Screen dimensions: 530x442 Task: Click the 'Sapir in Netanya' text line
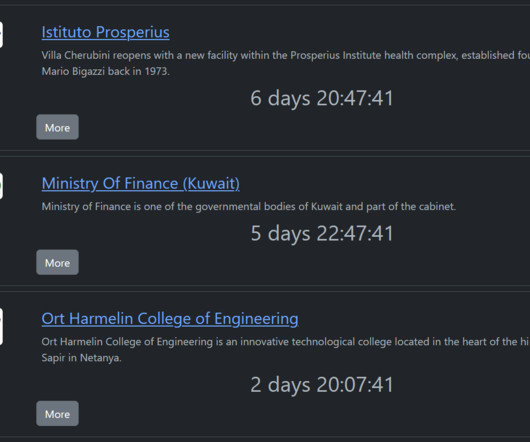pyautogui.click(x=81, y=358)
